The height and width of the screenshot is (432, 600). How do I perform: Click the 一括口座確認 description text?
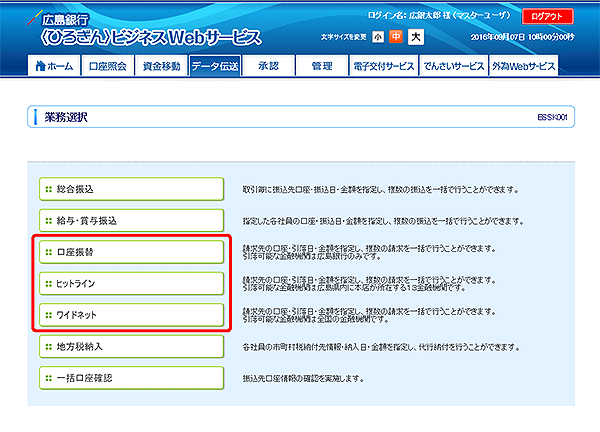click(303, 379)
